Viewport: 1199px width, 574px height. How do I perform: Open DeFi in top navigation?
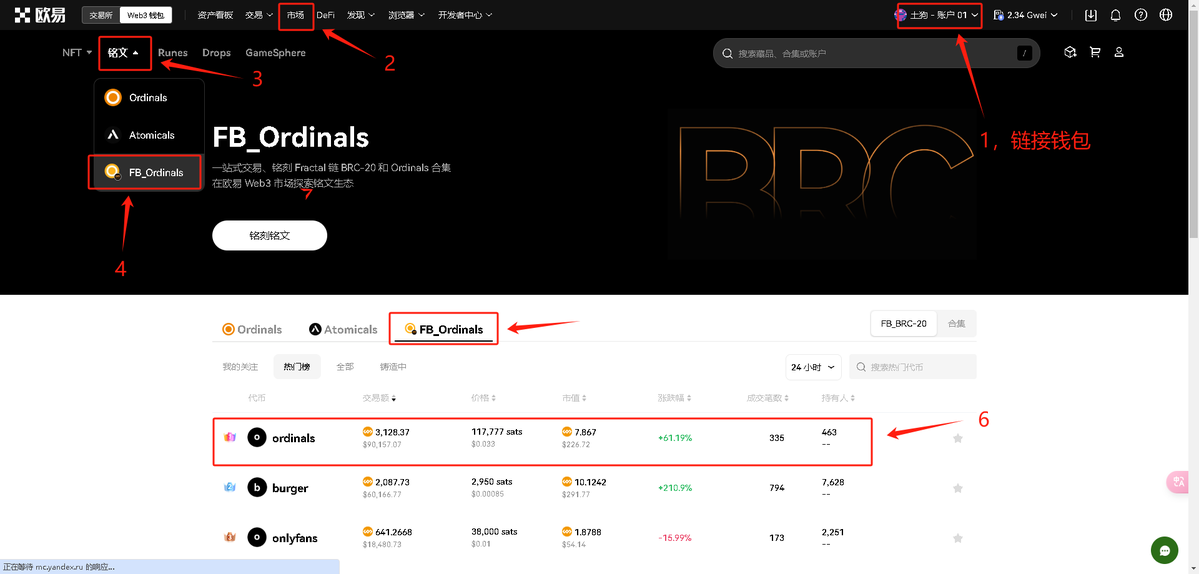point(326,15)
